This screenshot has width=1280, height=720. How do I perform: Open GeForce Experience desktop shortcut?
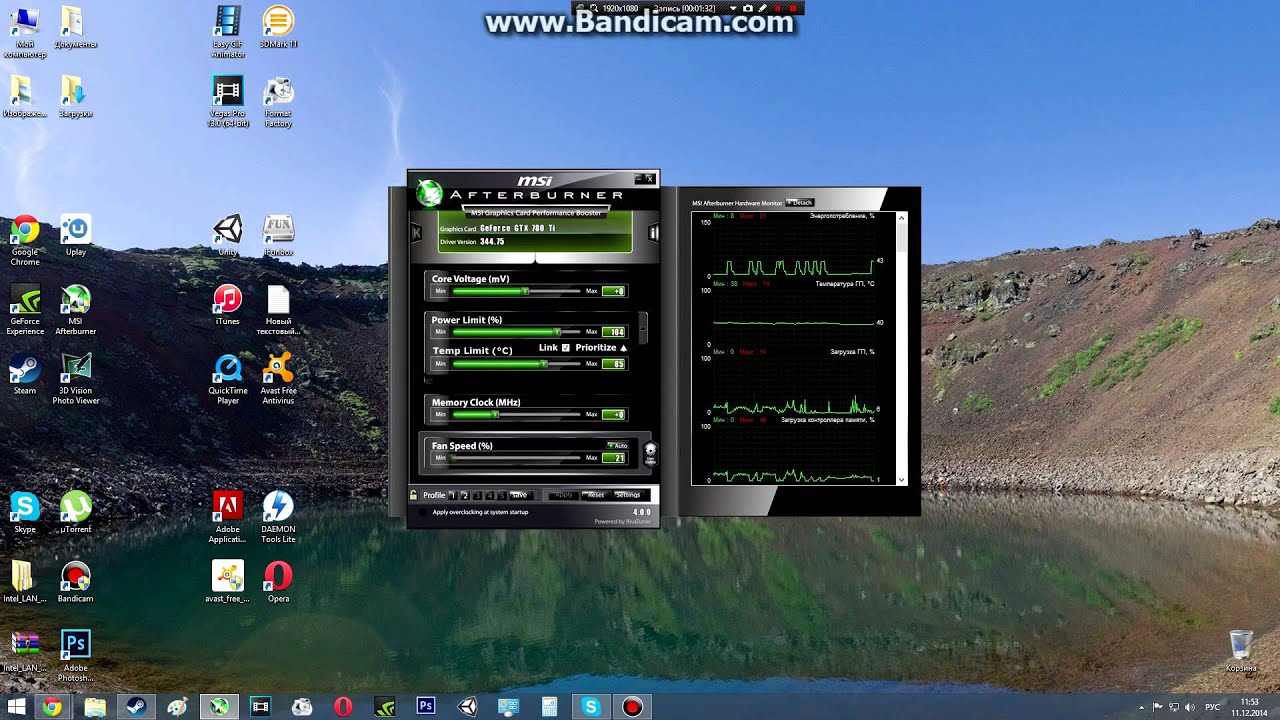pyautogui.click(x=25, y=310)
